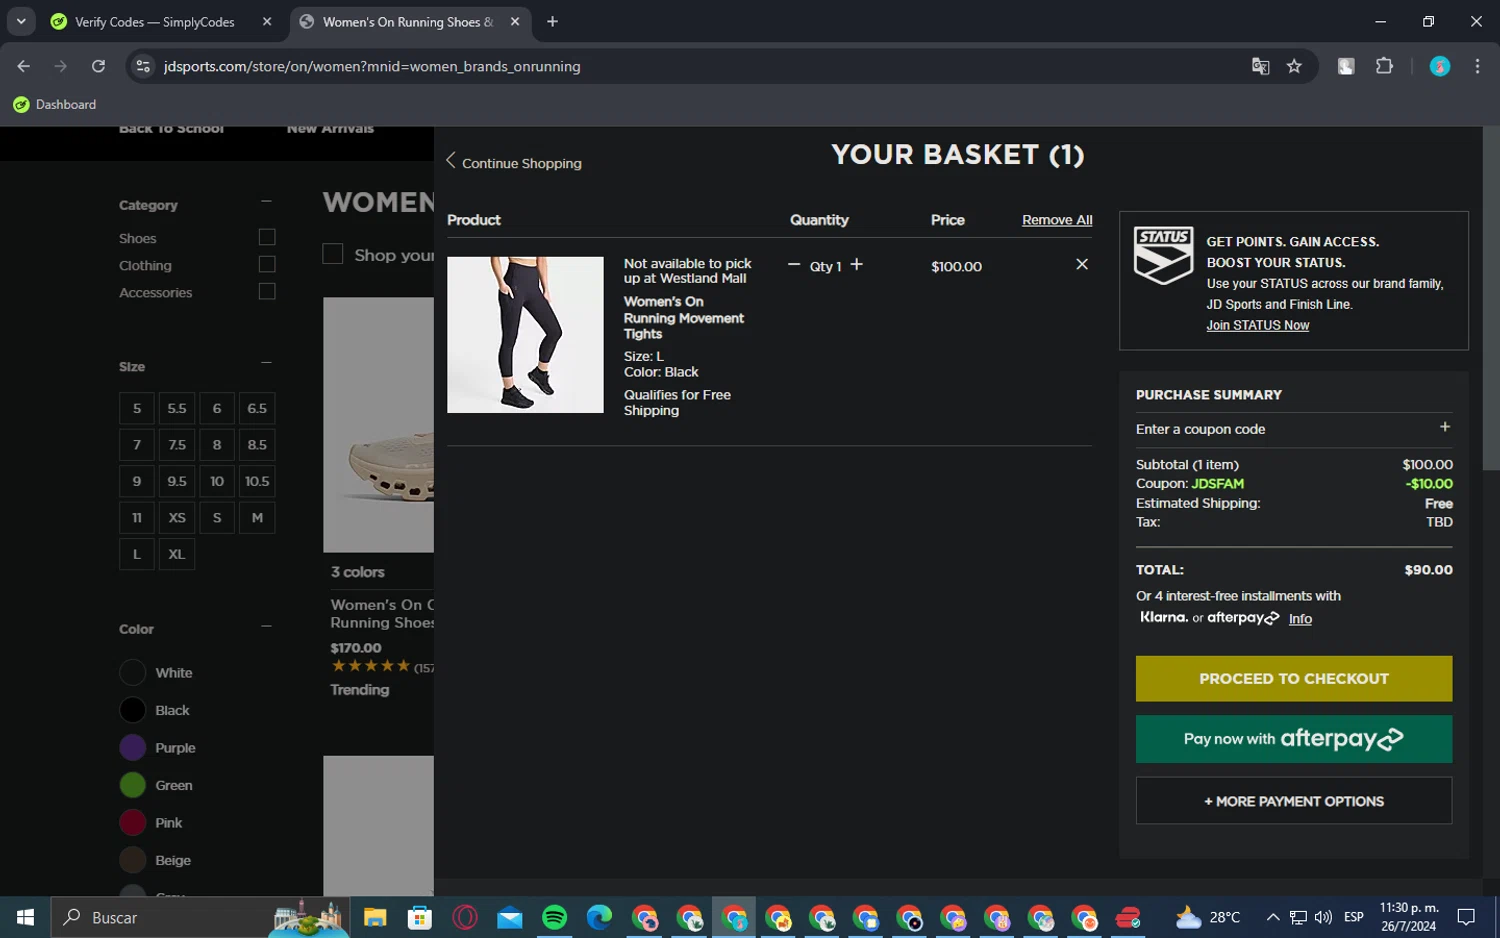Viewport: 1500px width, 938px height.
Task: Open Chrome three-dot menu
Action: (1477, 66)
